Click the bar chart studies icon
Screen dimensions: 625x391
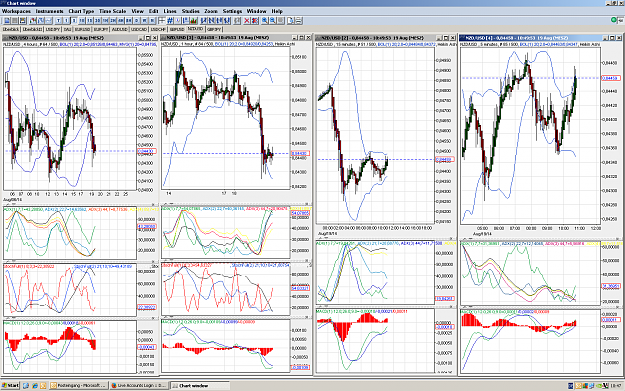pyautogui.click(x=193, y=20)
